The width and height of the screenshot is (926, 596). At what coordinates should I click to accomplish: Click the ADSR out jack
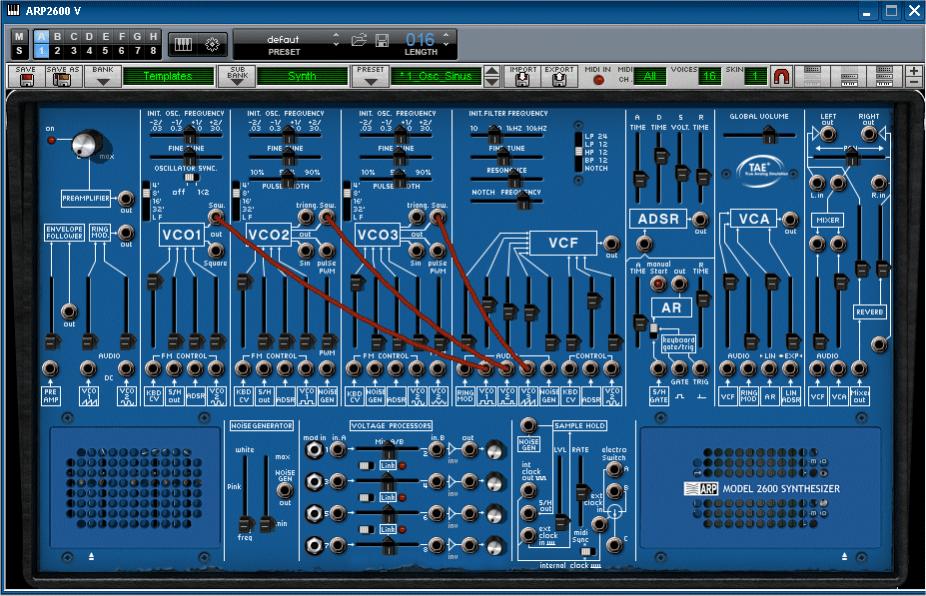tap(700, 220)
